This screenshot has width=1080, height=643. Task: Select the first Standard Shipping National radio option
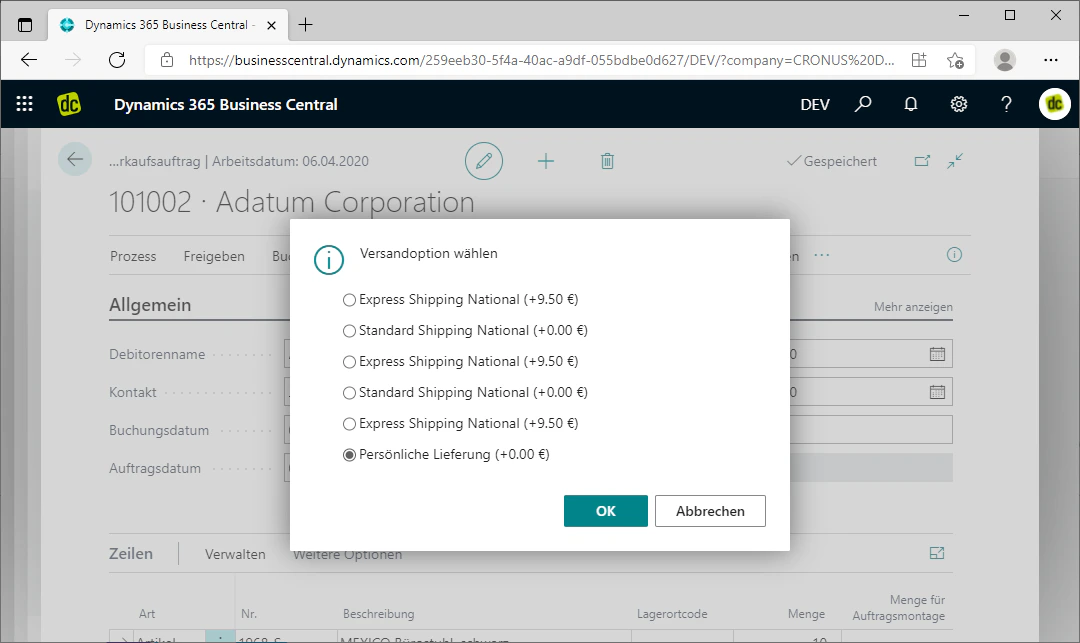click(349, 331)
